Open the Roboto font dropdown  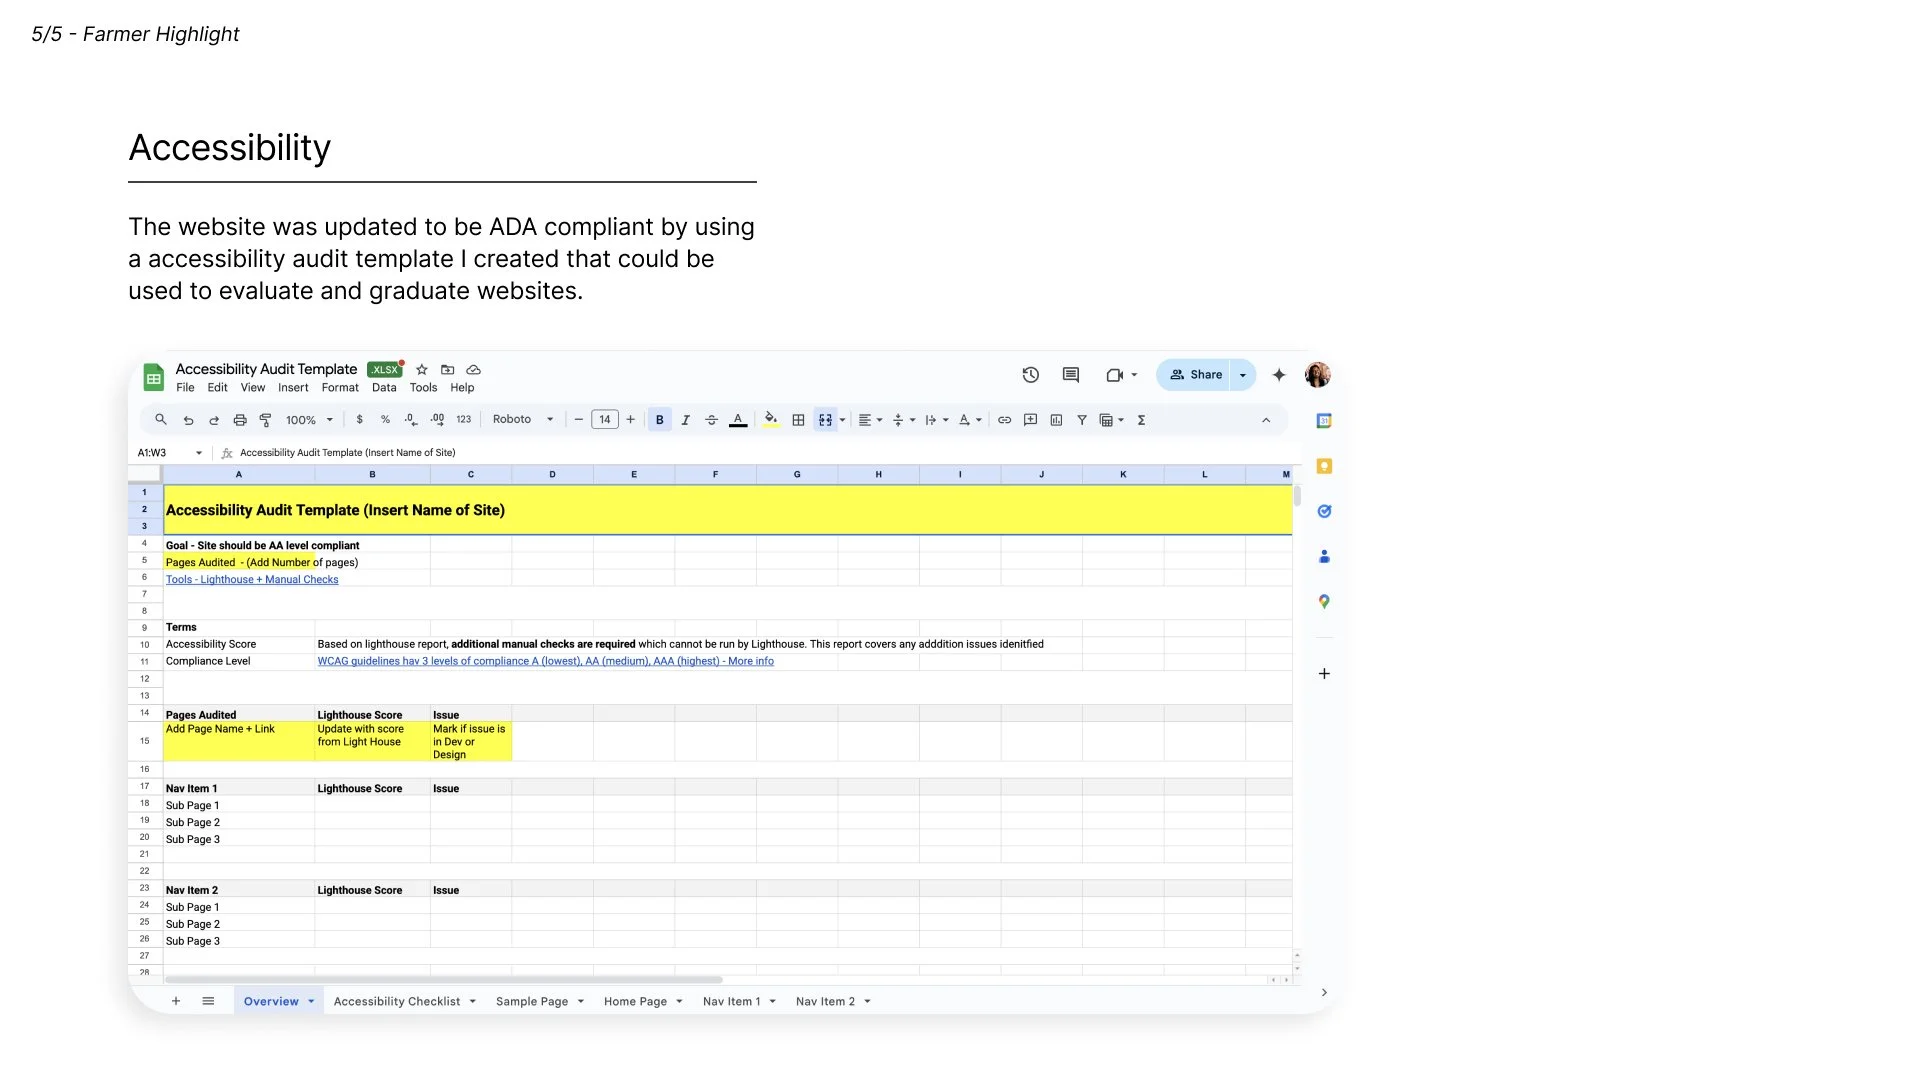522,420
